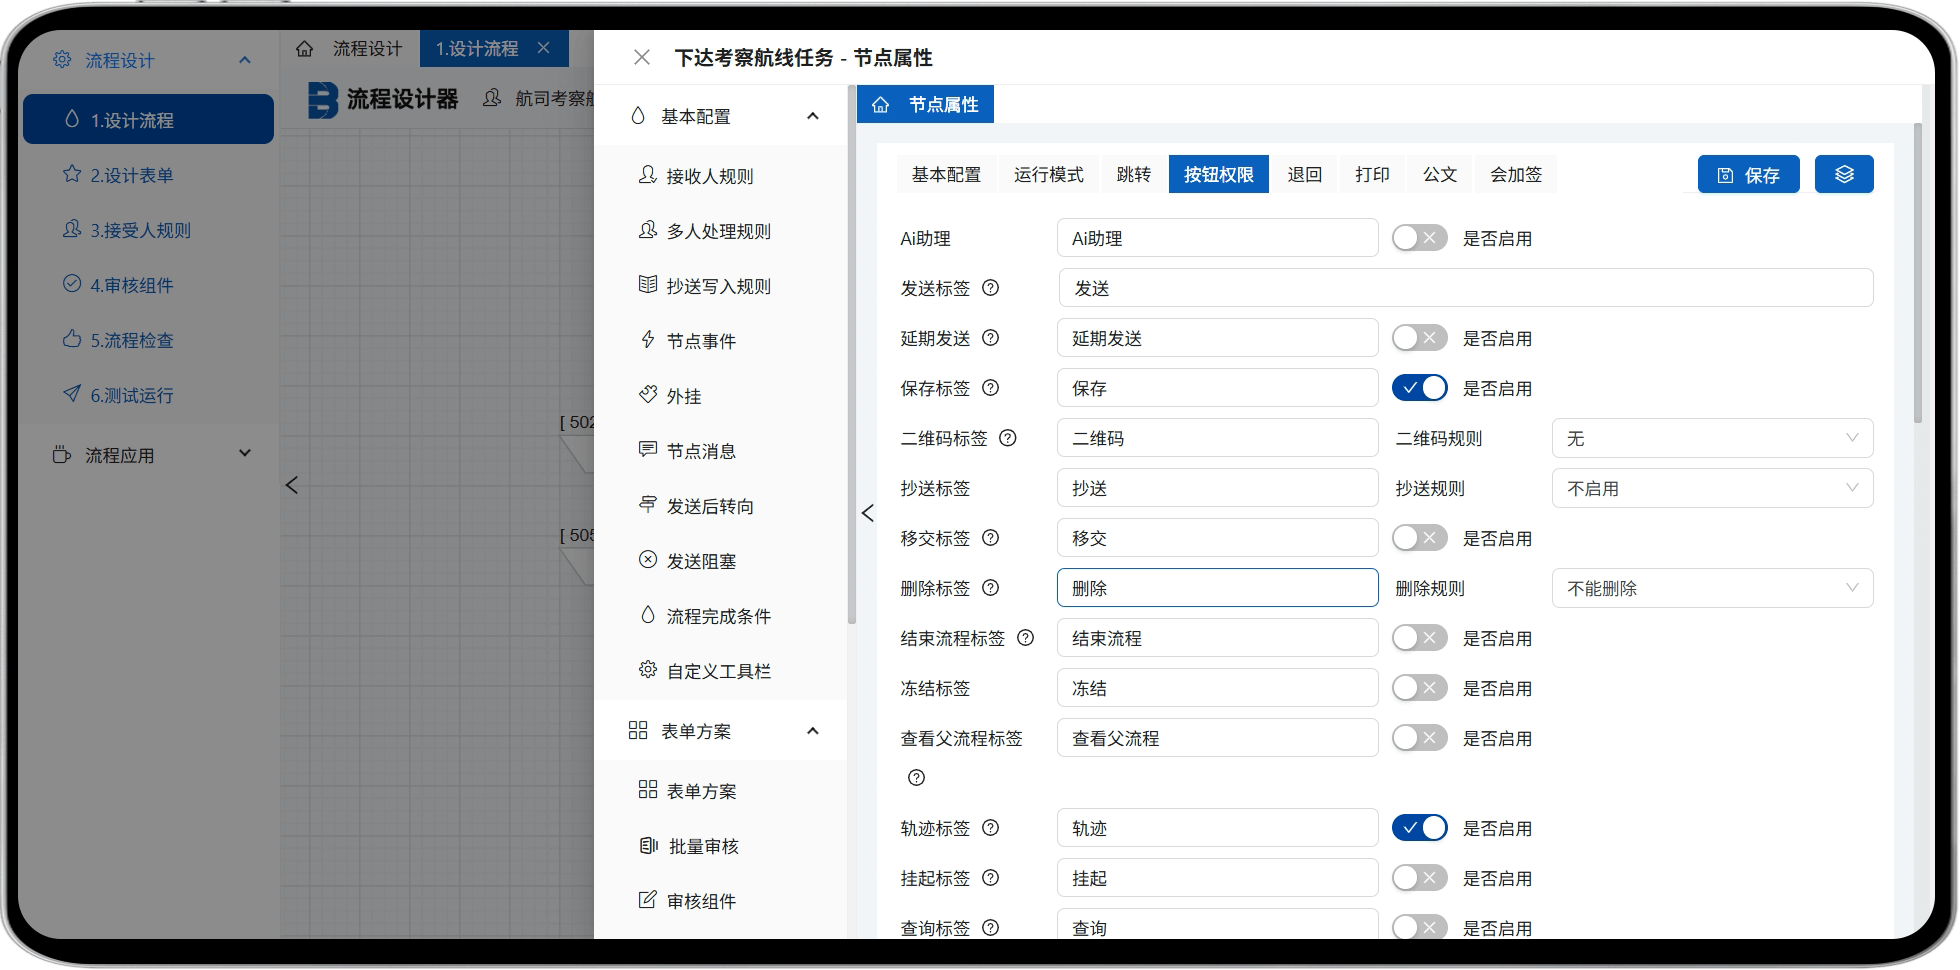Viewport: 1960px width, 970px height.
Task: Click the 删除标签 text field
Action: (x=1217, y=588)
